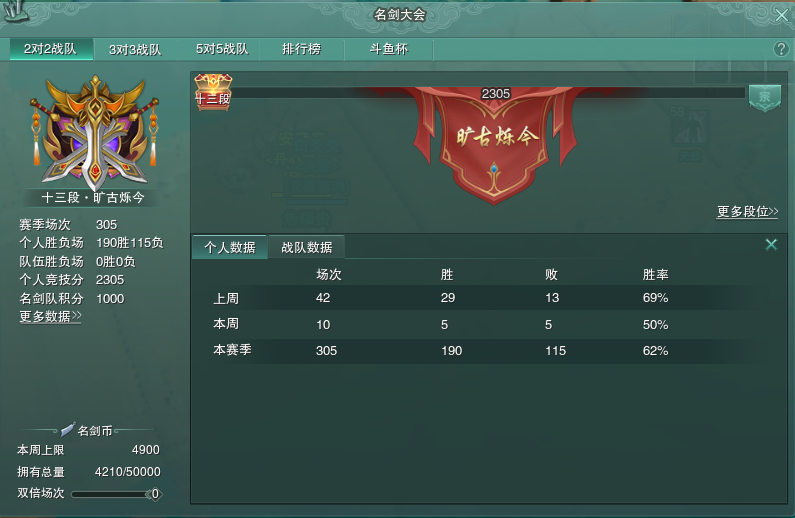Screen dimensions: 795x518
Task: Select the 战队数据 tab
Action: pyautogui.click(x=307, y=247)
